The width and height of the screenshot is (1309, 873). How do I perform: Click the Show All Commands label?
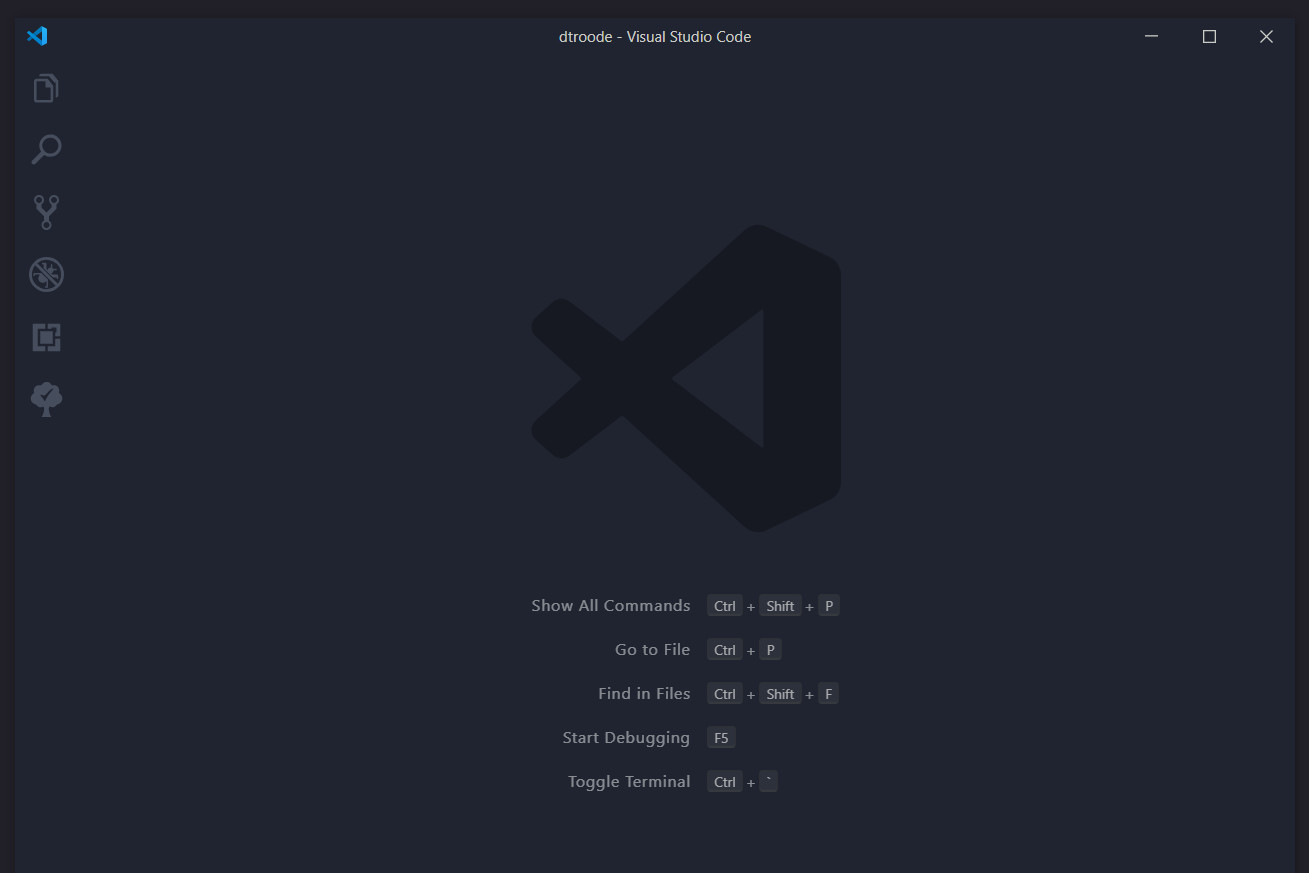[x=610, y=606]
